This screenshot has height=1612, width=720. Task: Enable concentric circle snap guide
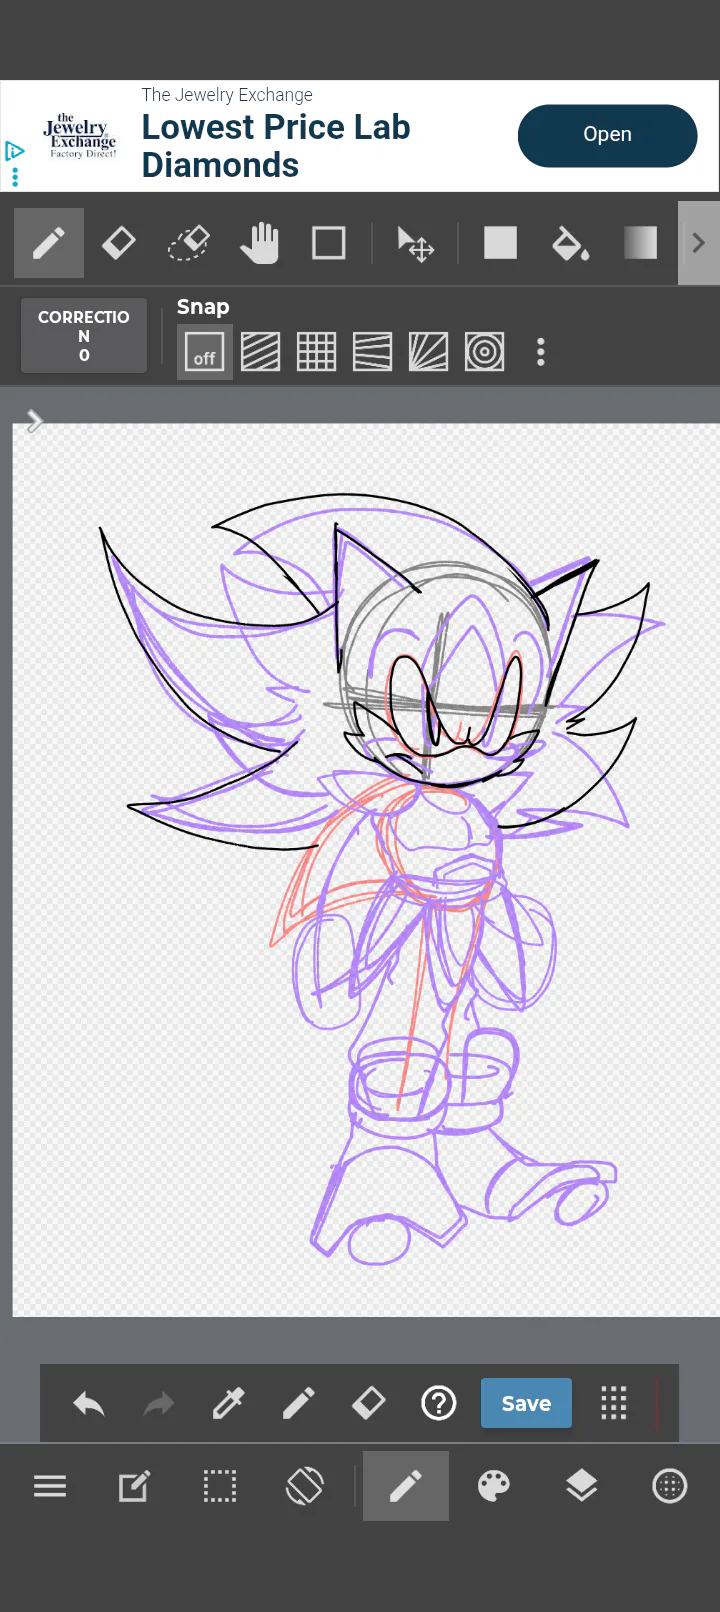point(485,352)
